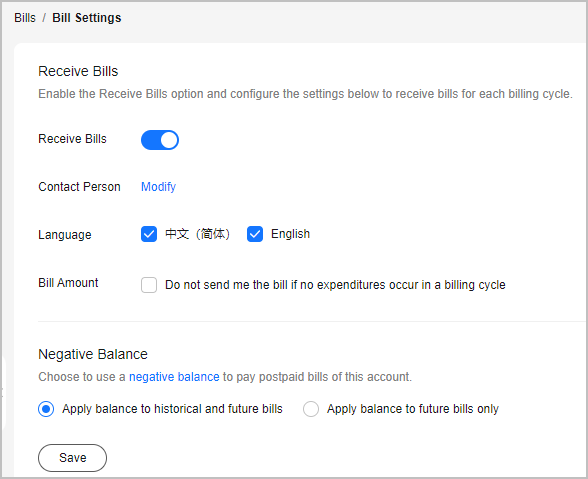
Task: Choose Apply balance to future bills only radio
Action: pos(311,409)
